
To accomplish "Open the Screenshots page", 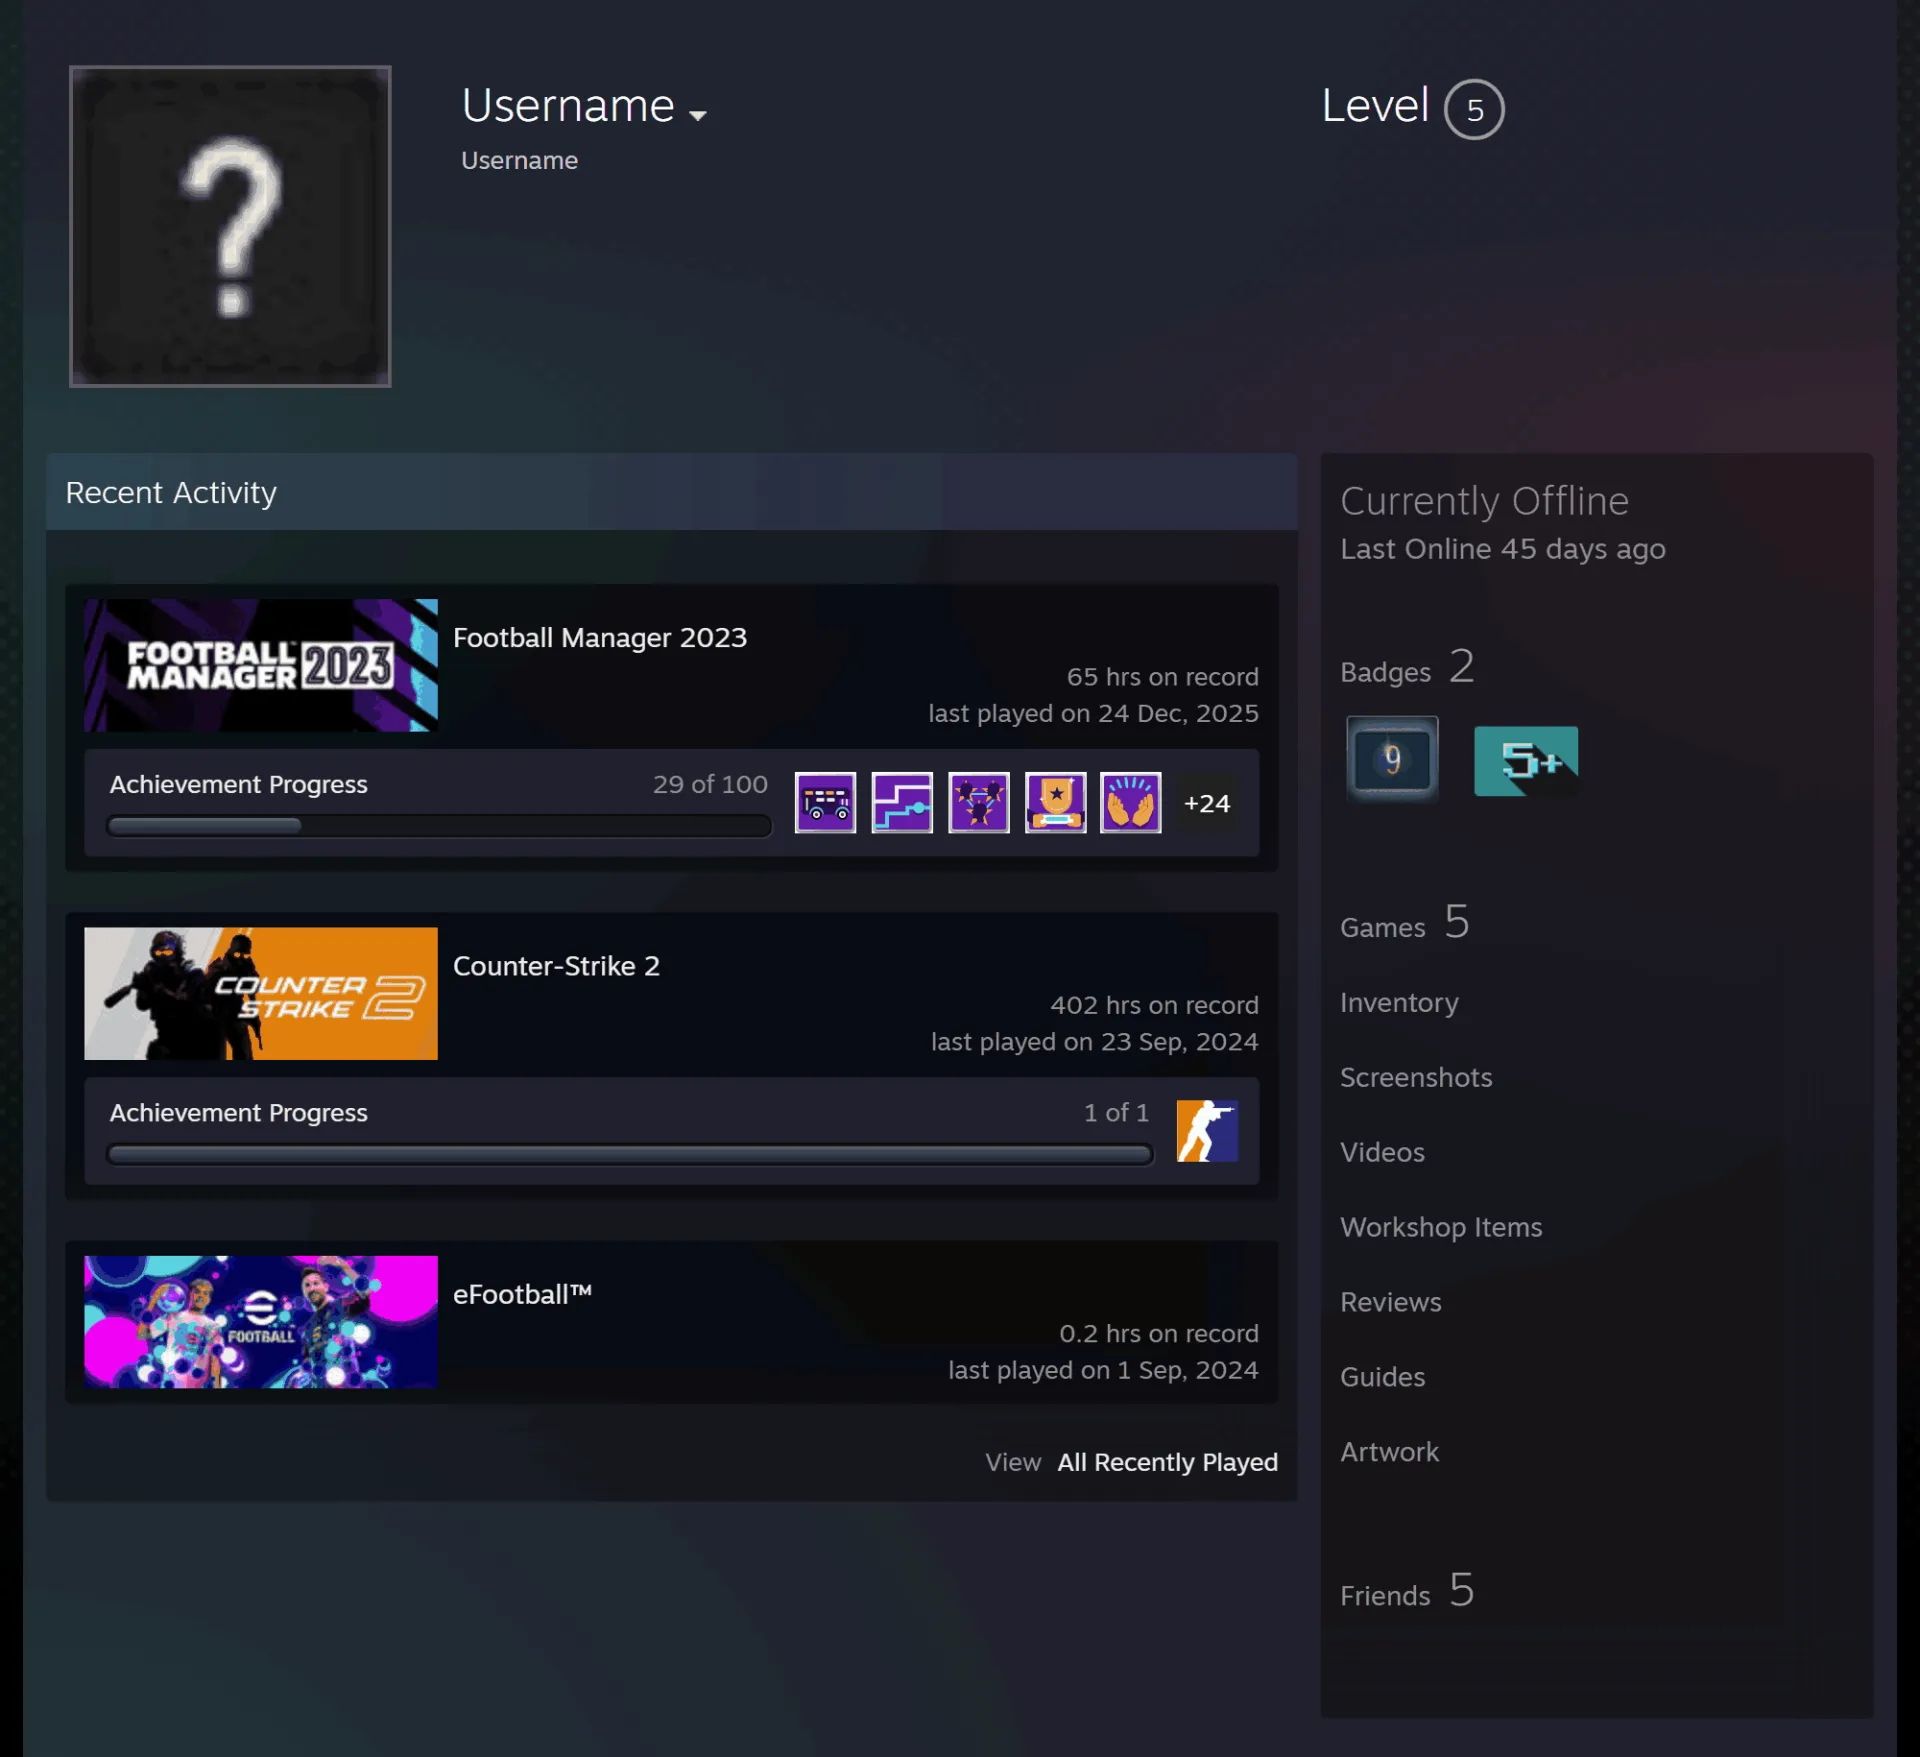I will [x=1416, y=1077].
